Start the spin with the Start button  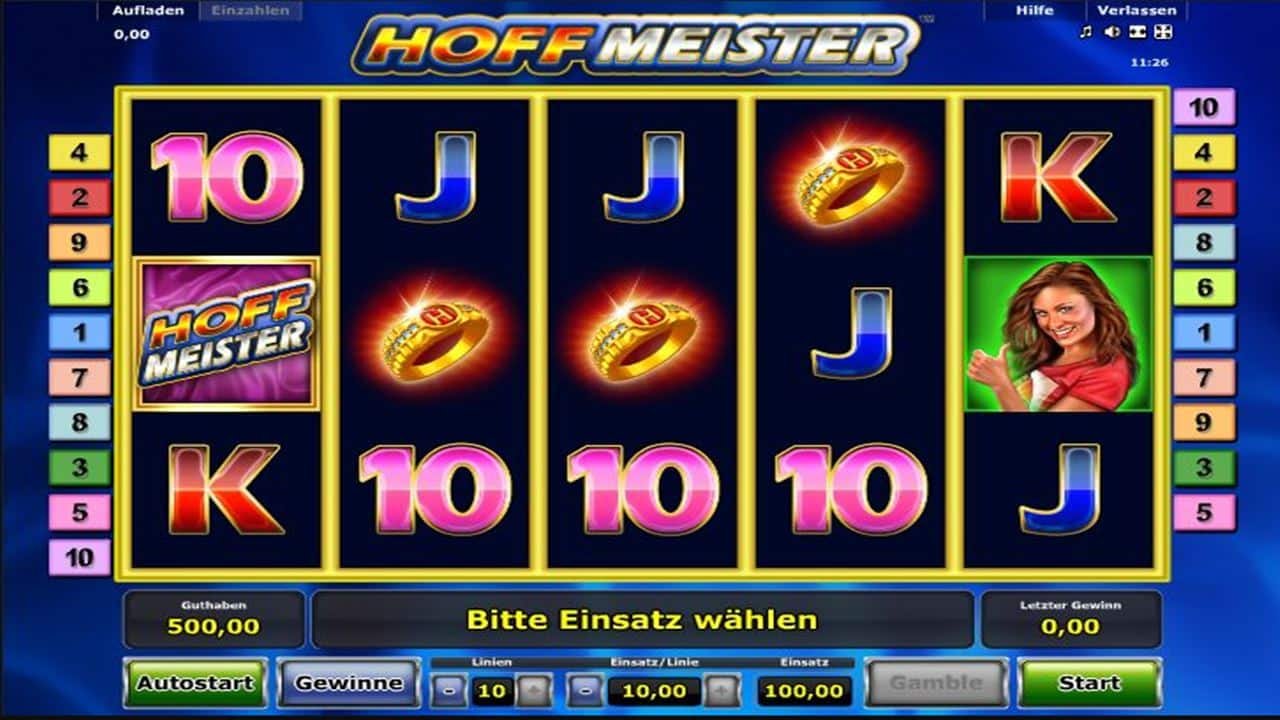(1089, 683)
